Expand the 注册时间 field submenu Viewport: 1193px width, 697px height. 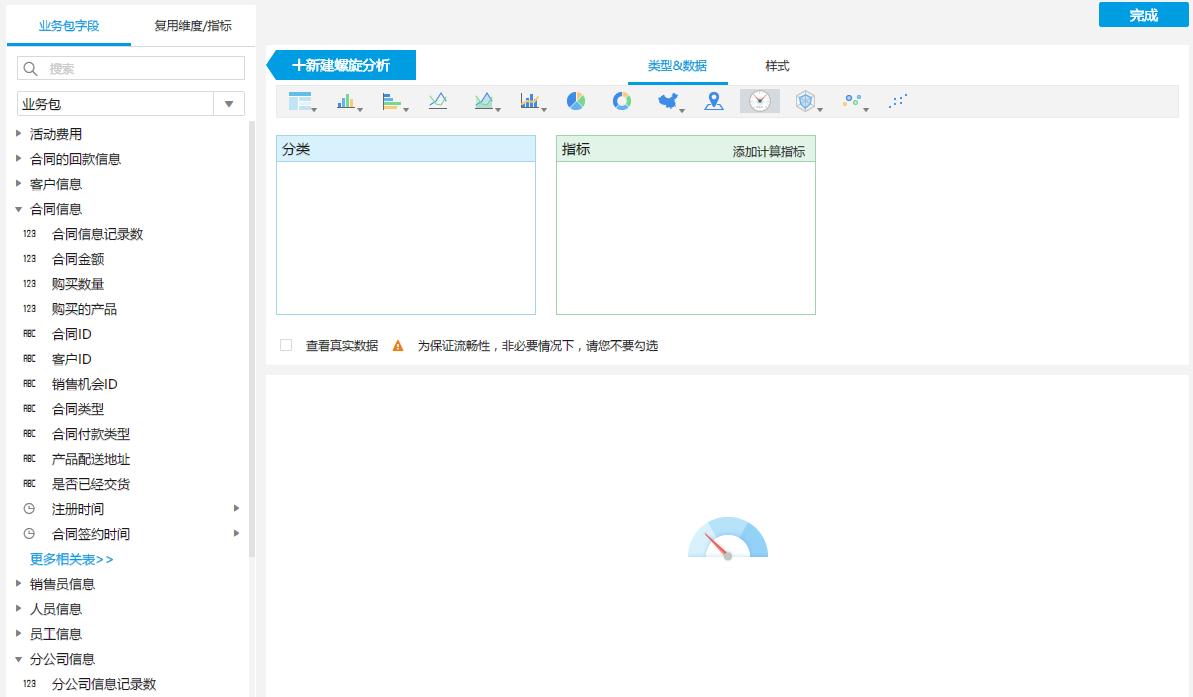(x=236, y=508)
